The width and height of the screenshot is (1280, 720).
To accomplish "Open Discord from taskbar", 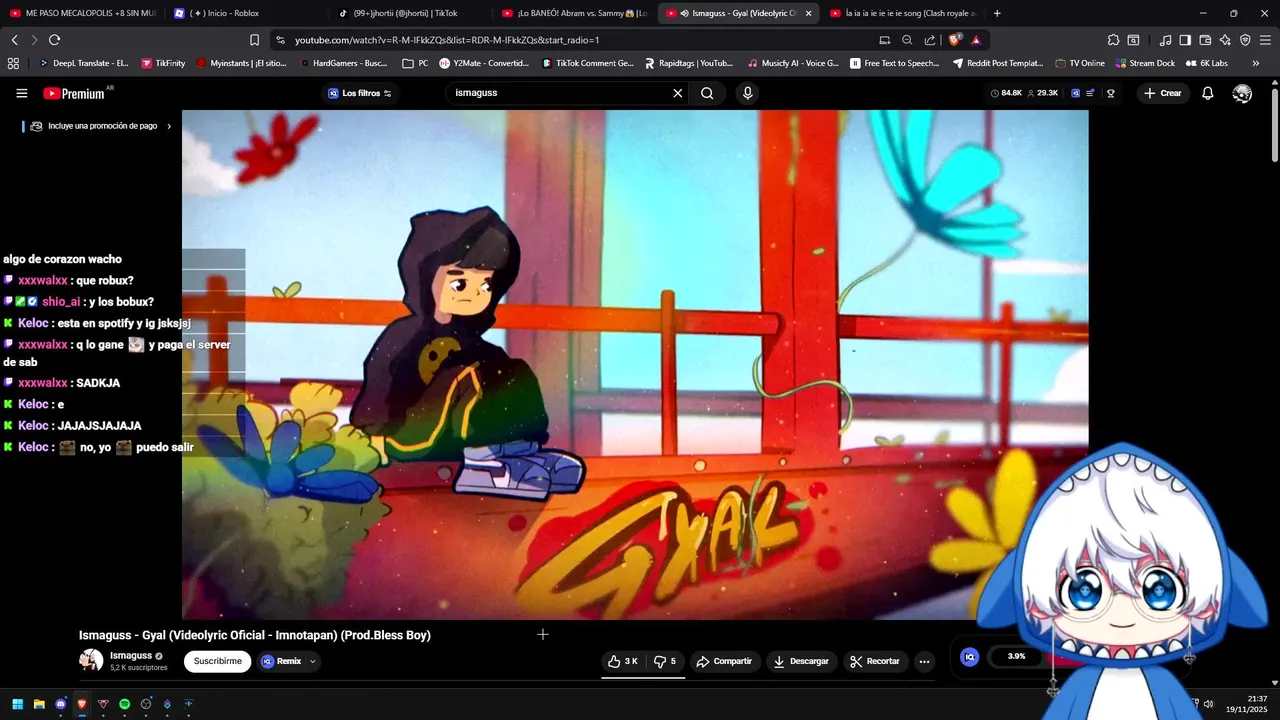I will [x=60, y=704].
